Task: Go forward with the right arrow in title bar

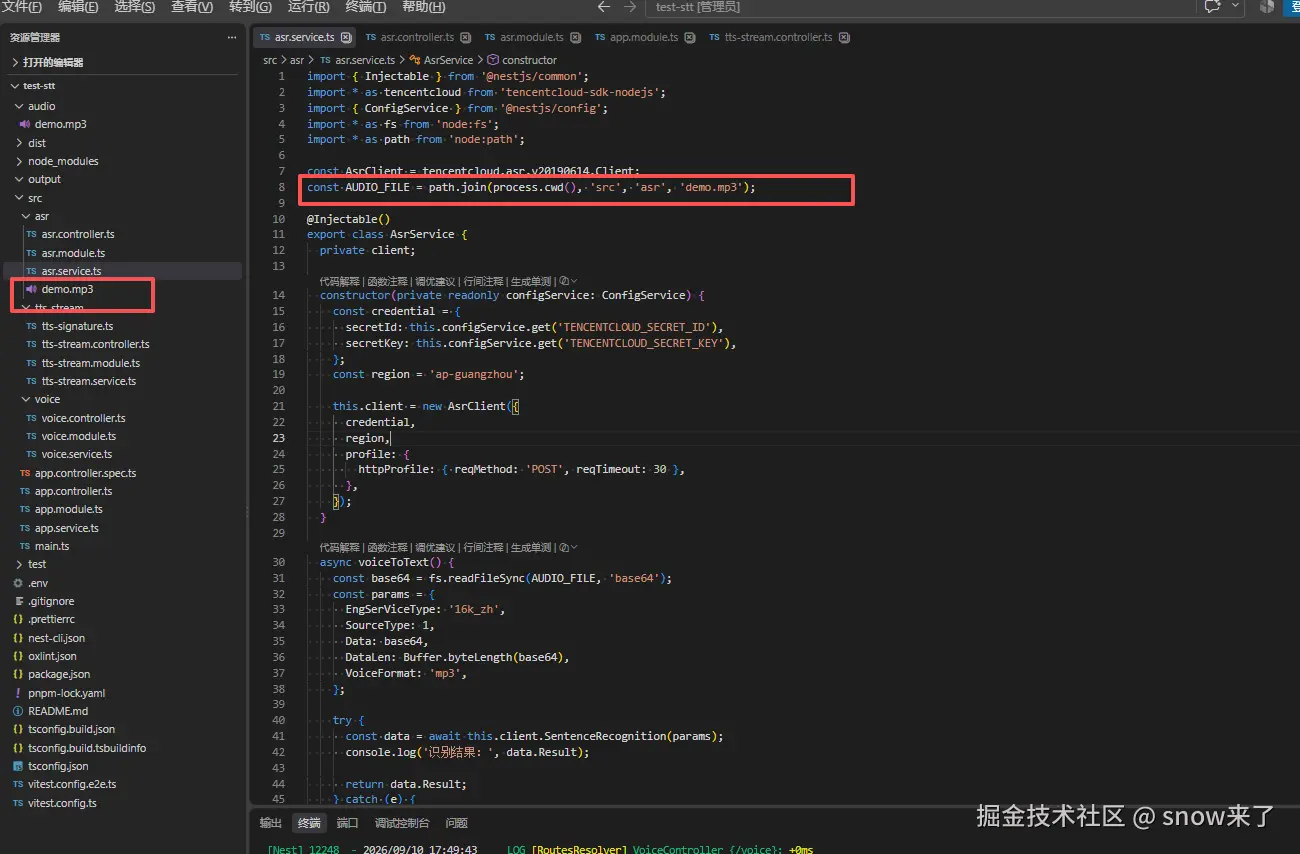Action: 629,7
